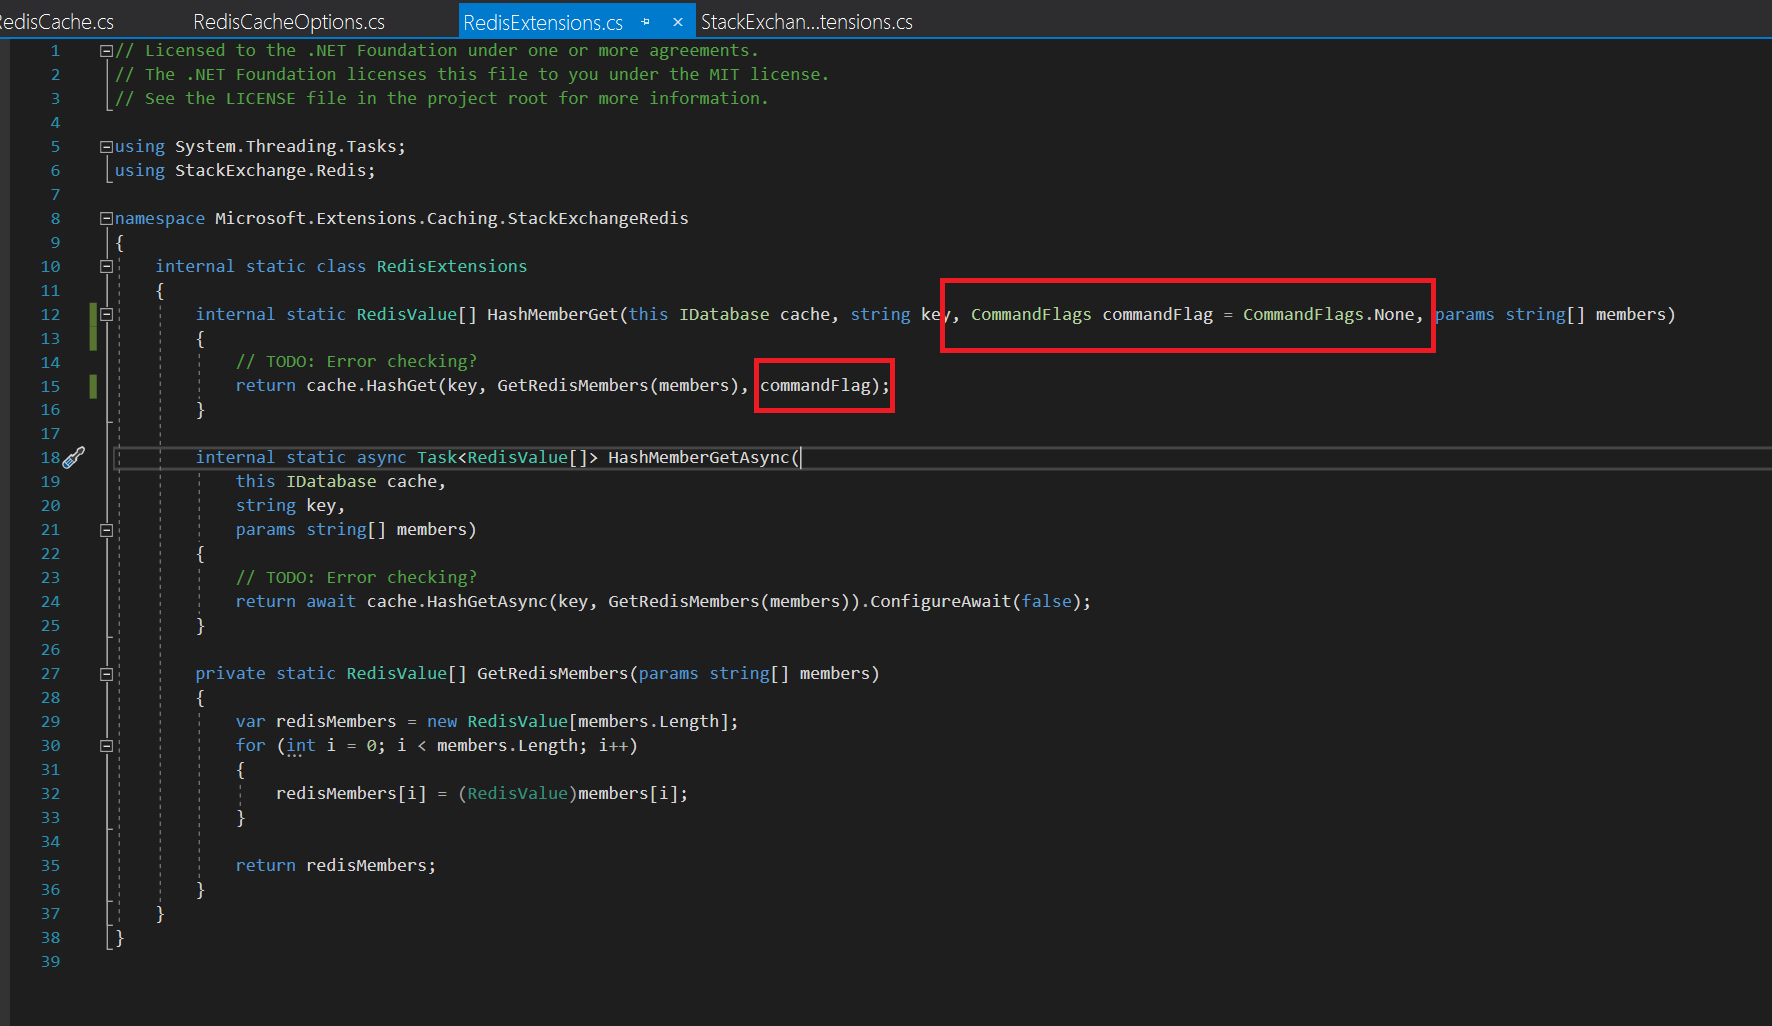This screenshot has width=1772, height=1026.
Task: Toggle folding of the GetRedisMembers method
Action: pyautogui.click(x=106, y=673)
